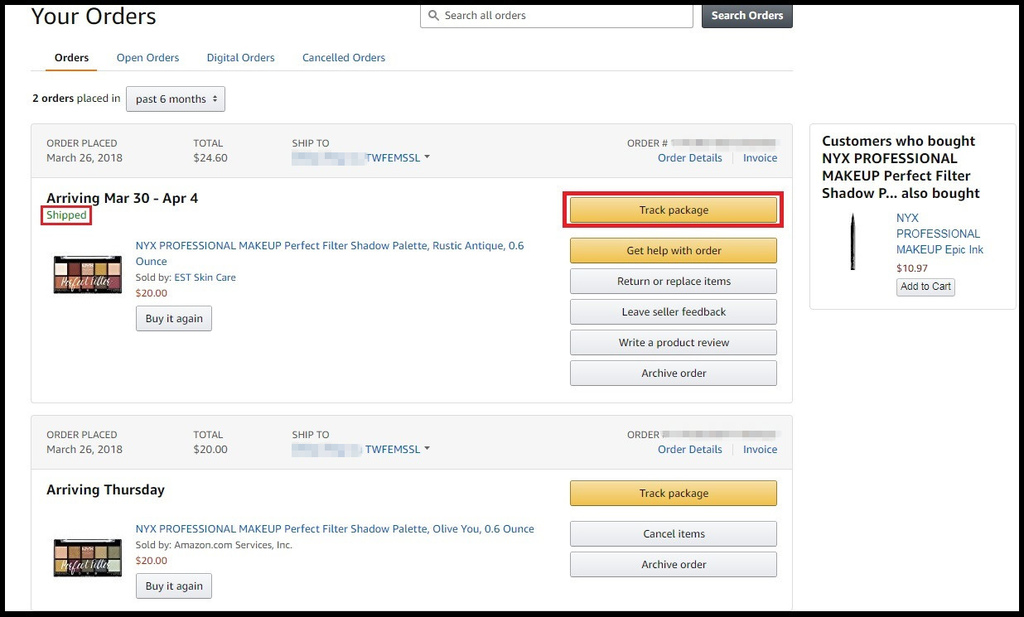Open the Cancelled Orders tab
Screen dimensions: 1024x617
click(x=343, y=58)
